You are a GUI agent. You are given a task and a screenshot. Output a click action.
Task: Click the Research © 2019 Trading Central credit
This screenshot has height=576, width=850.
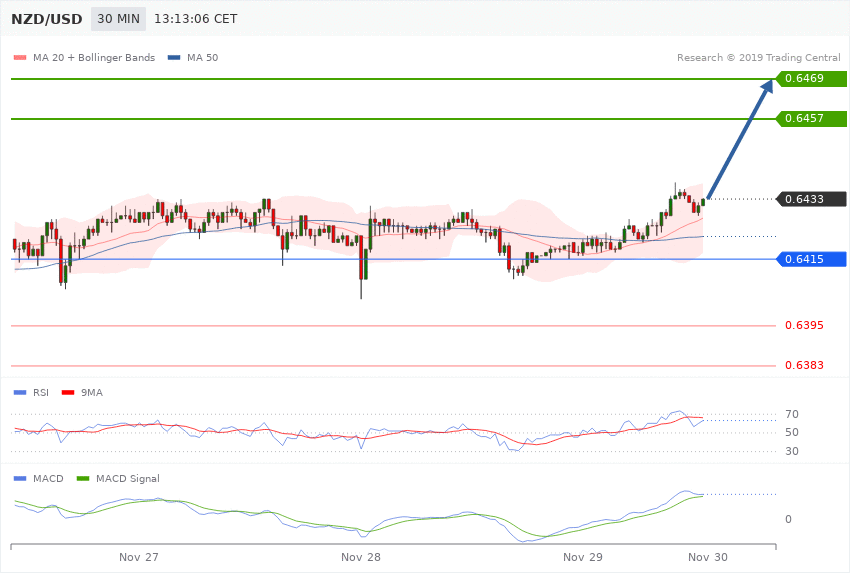(758, 57)
